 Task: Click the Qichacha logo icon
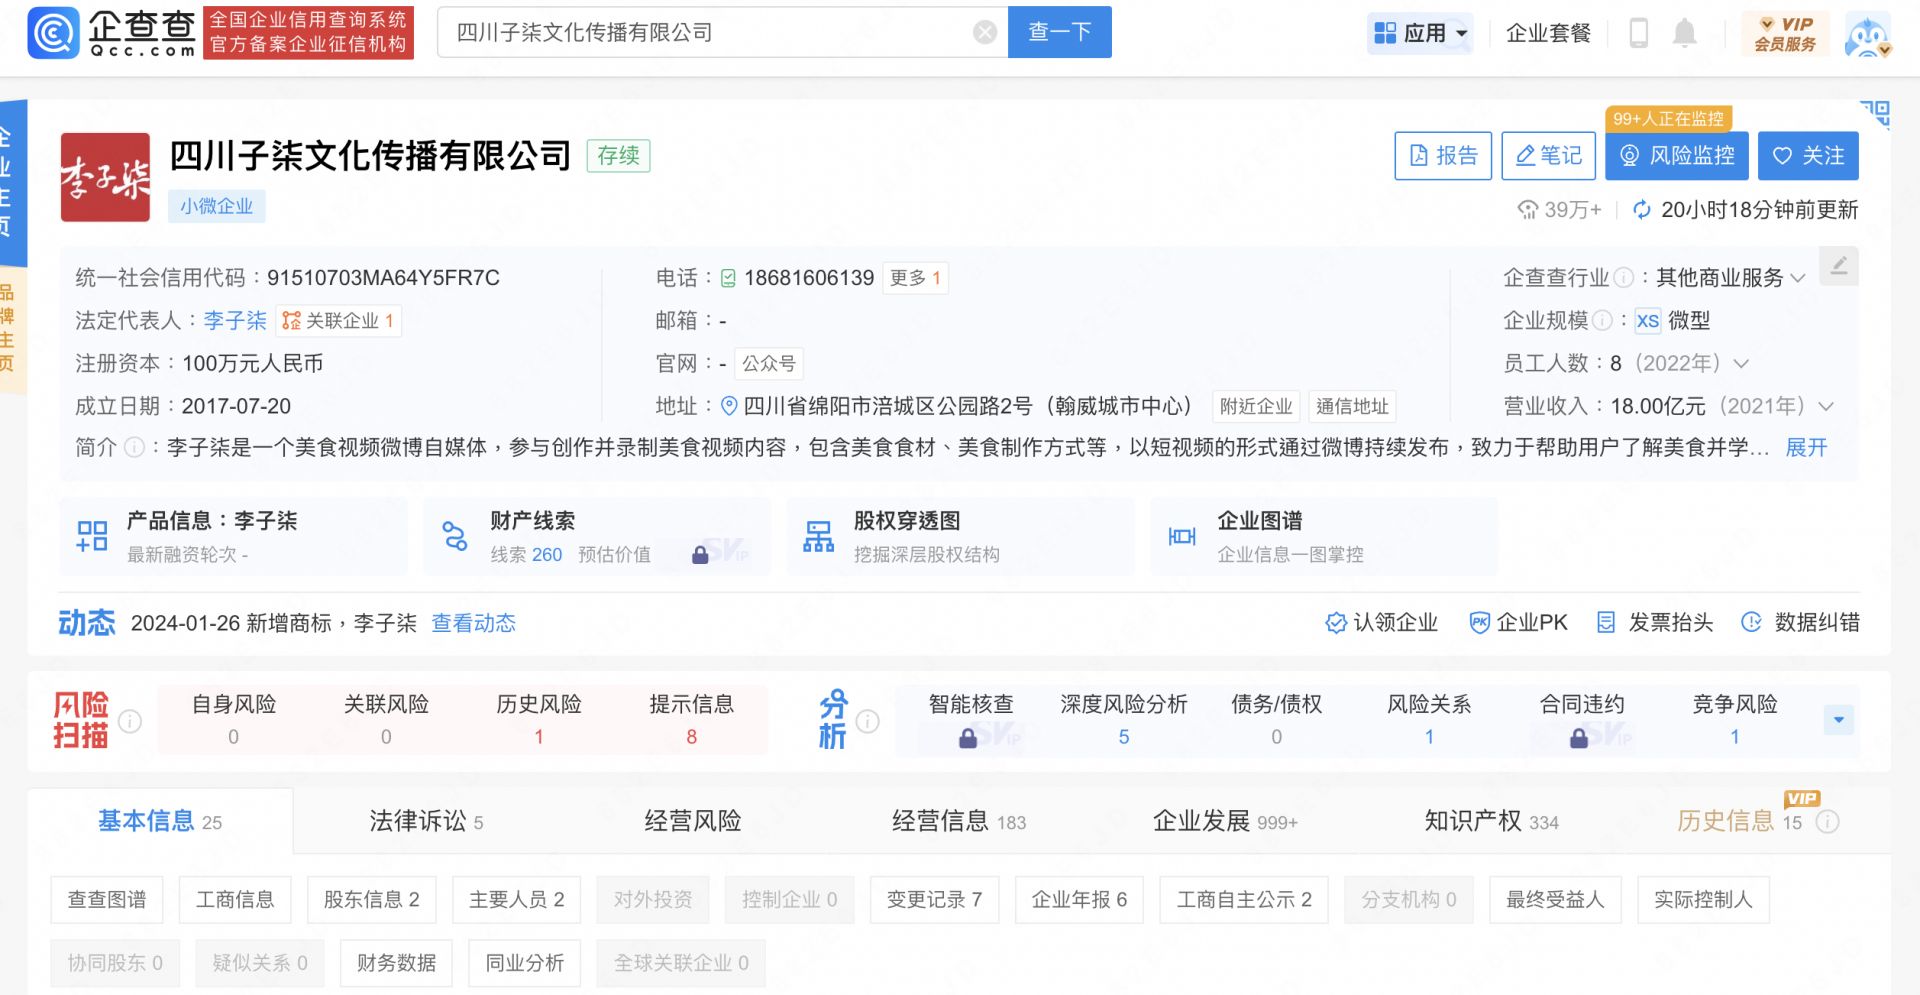(x=53, y=33)
